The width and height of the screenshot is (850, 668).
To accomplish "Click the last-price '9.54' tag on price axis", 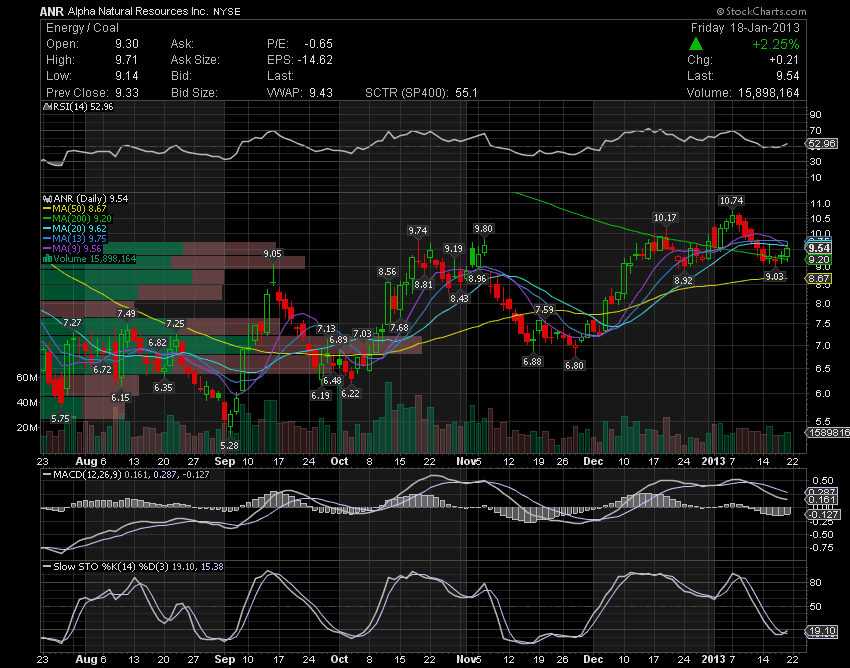I will (819, 248).
